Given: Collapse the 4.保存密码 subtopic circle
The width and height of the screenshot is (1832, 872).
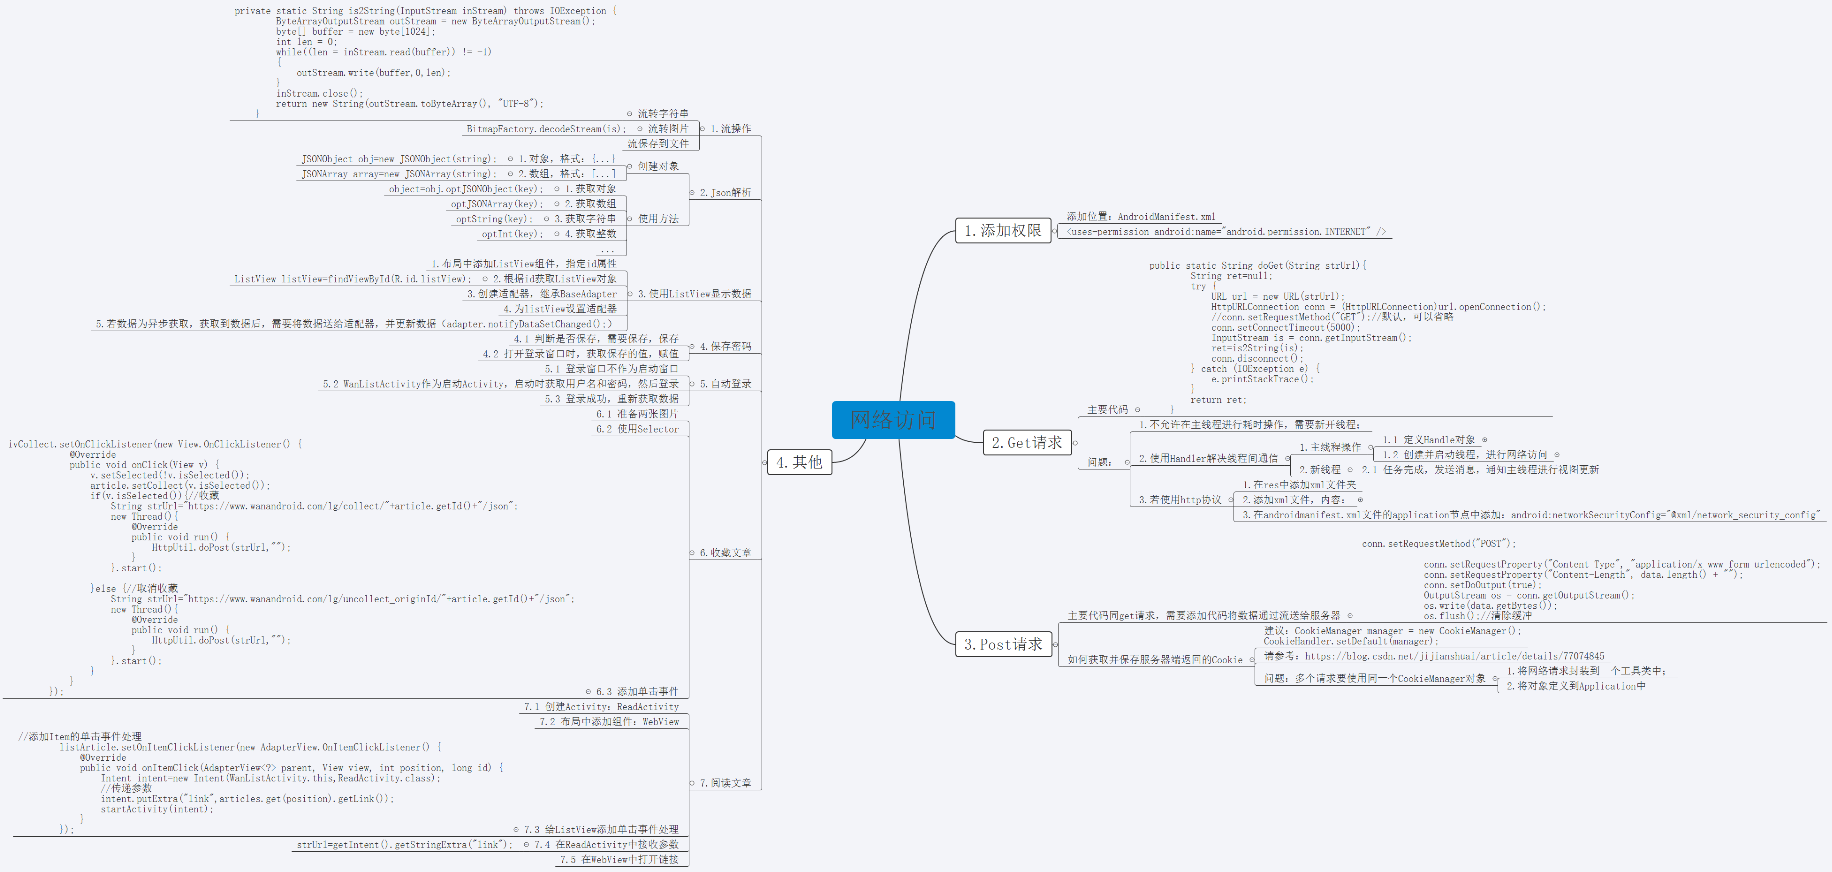Looking at the screenshot, I should 692,347.
